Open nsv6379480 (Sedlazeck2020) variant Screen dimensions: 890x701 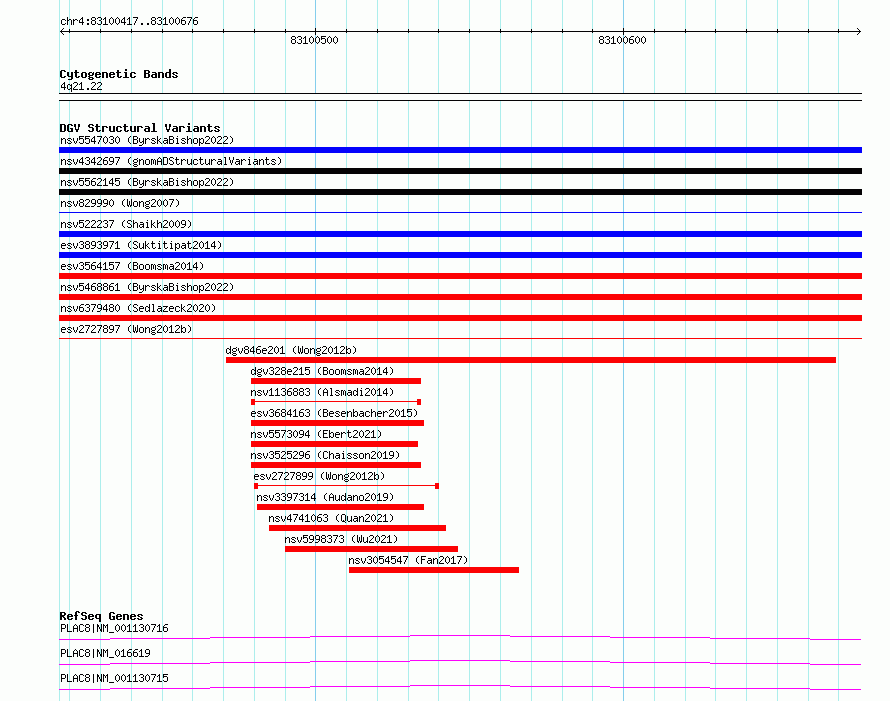(x=138, y=308)
